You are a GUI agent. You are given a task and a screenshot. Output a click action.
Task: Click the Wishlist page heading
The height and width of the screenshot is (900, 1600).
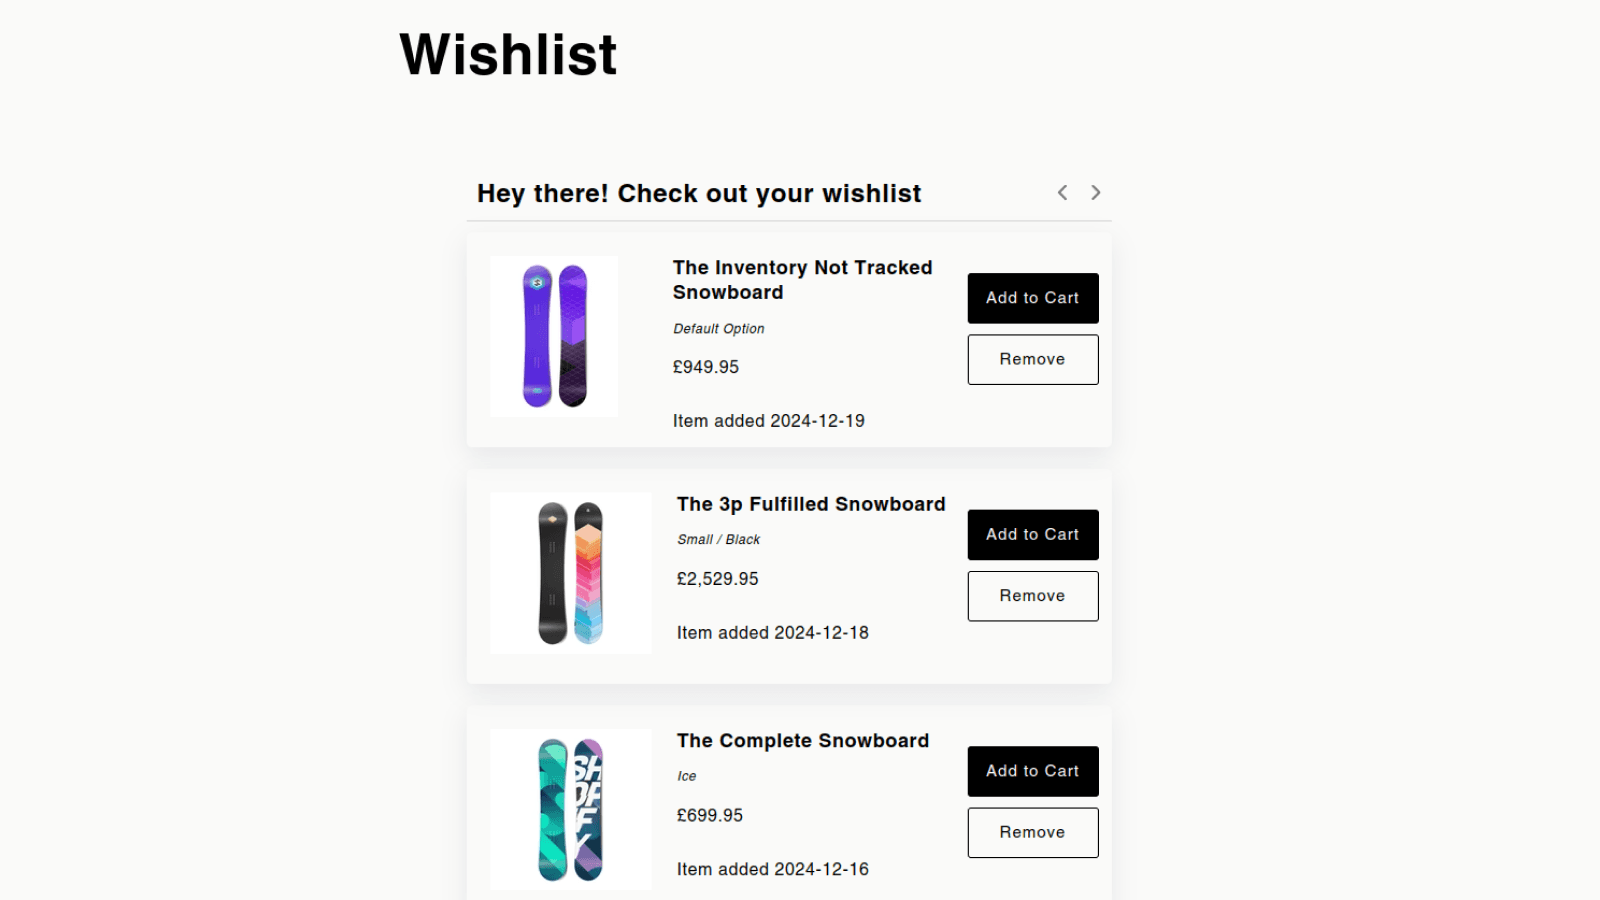coord(508,55)
